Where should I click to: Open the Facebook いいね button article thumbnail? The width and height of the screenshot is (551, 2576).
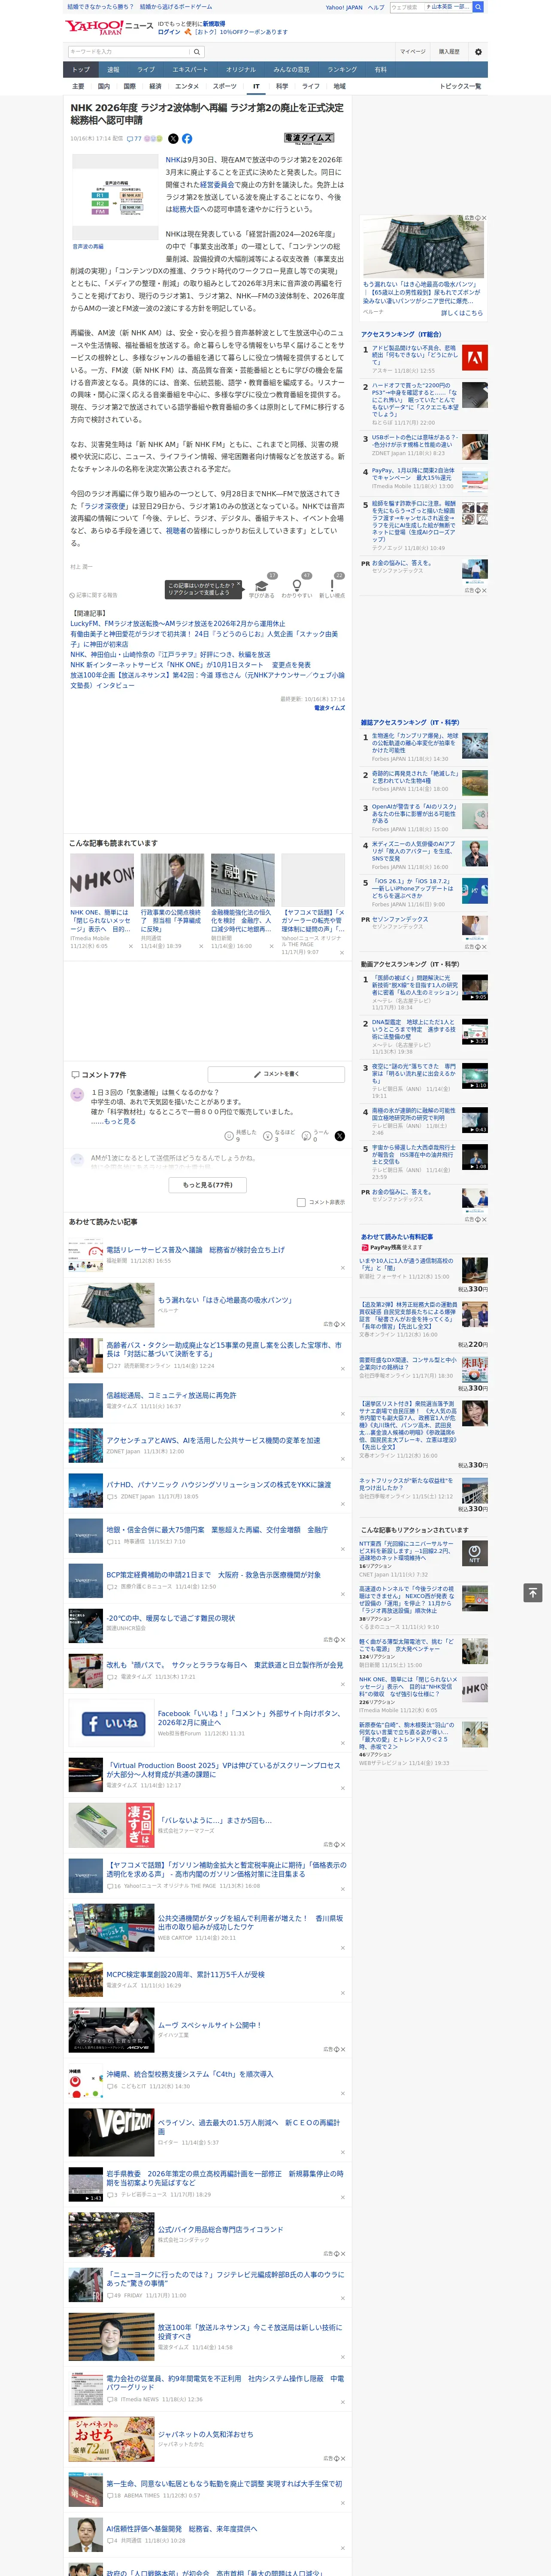[x=111, y=1723]
